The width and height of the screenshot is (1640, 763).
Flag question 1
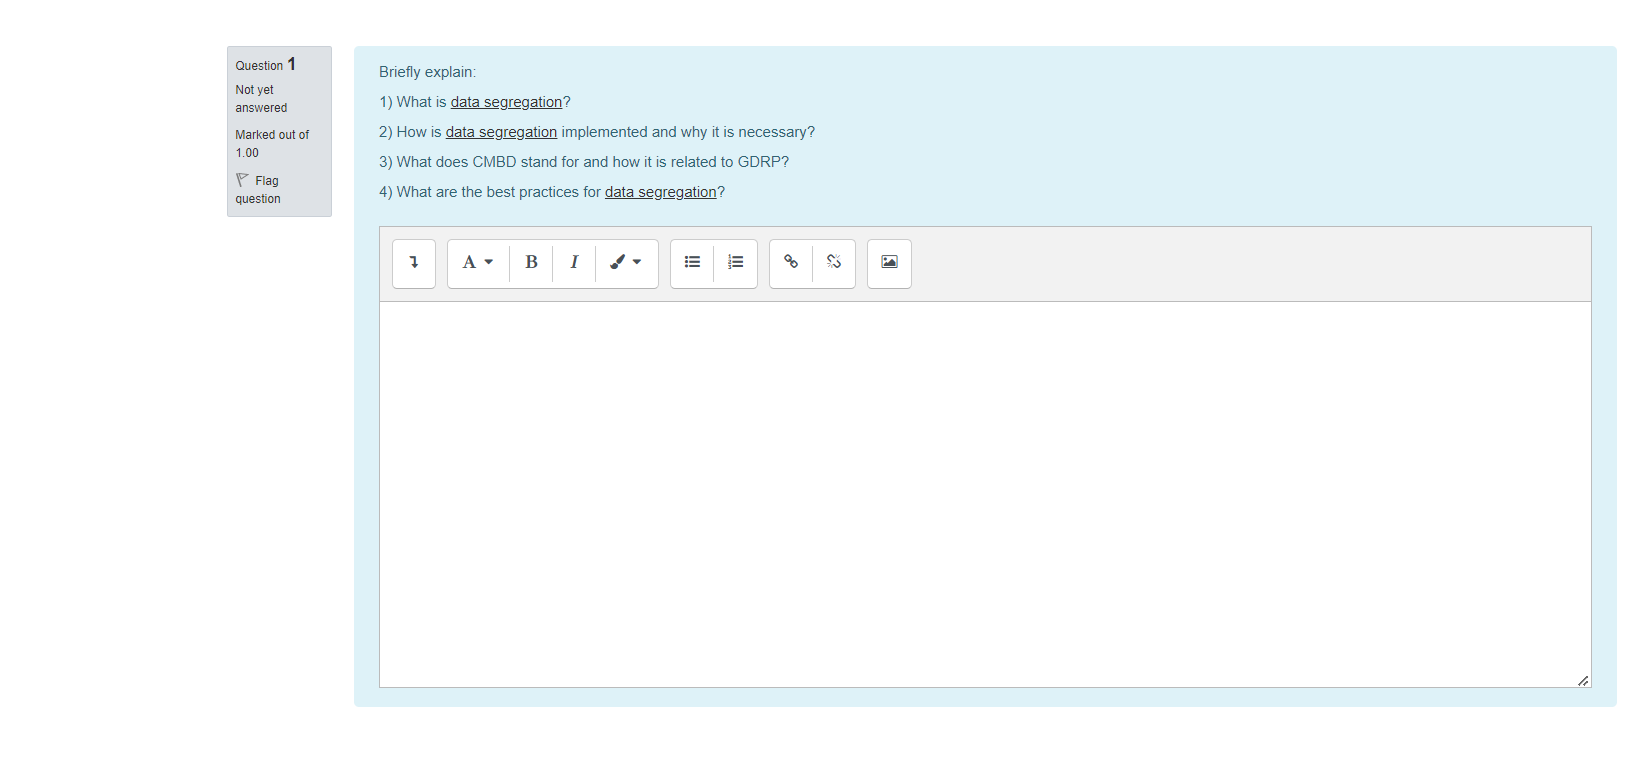coord(258,189)
